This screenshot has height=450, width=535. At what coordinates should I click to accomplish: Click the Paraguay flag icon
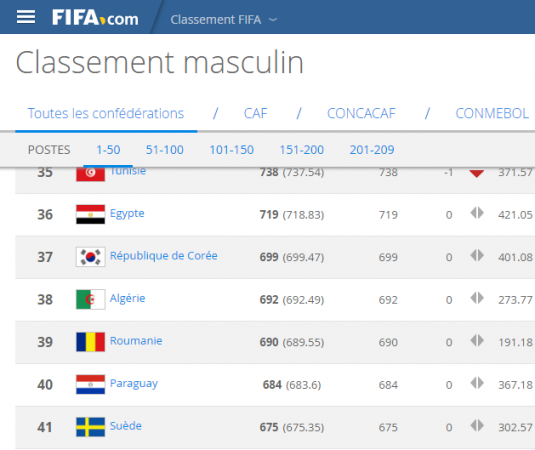(x=90, y=384)
